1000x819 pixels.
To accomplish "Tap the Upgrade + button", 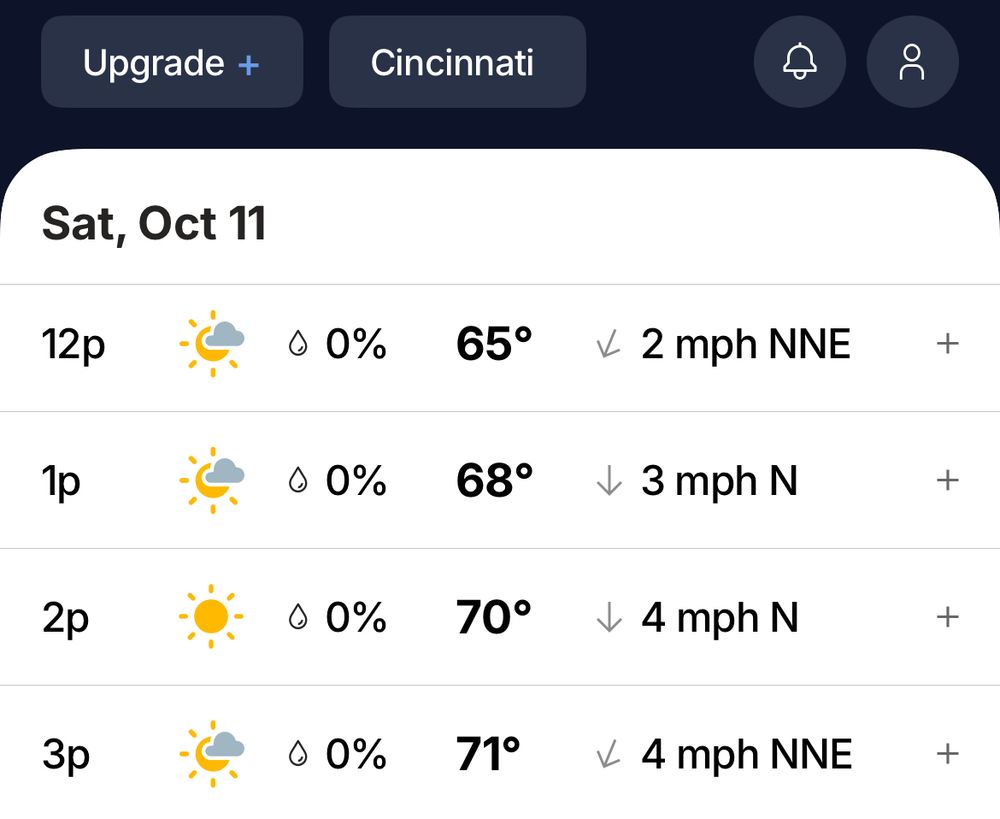I will pos(171,62).
